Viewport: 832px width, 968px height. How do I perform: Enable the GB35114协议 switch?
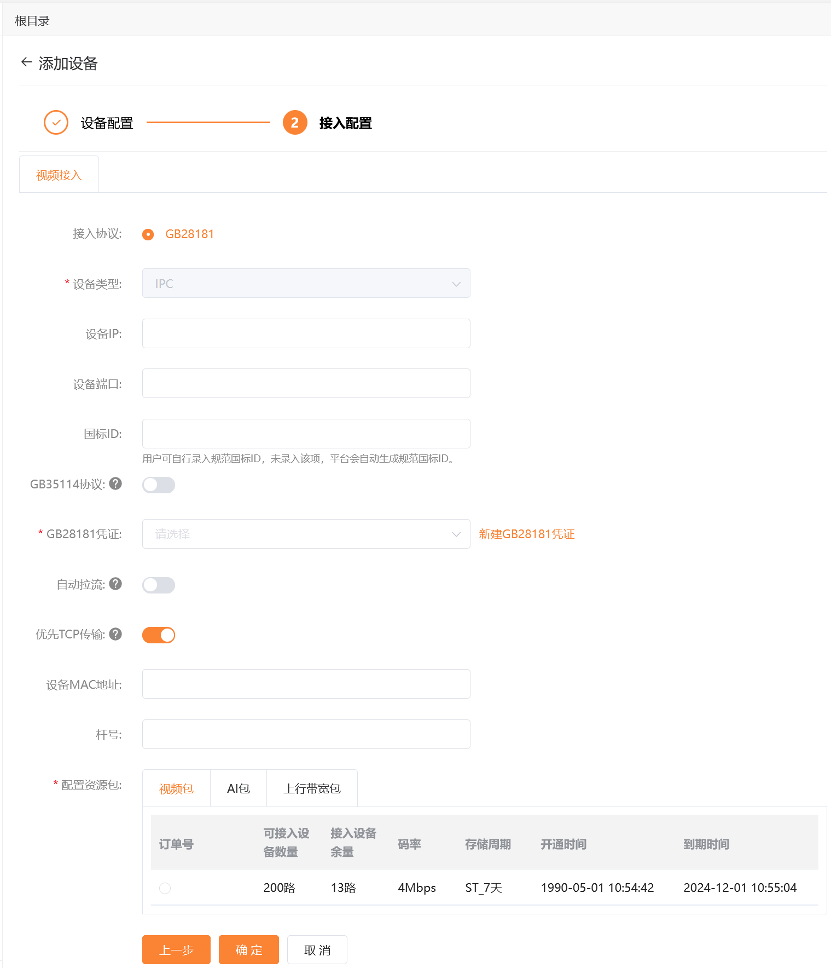[x=159, y=485]
